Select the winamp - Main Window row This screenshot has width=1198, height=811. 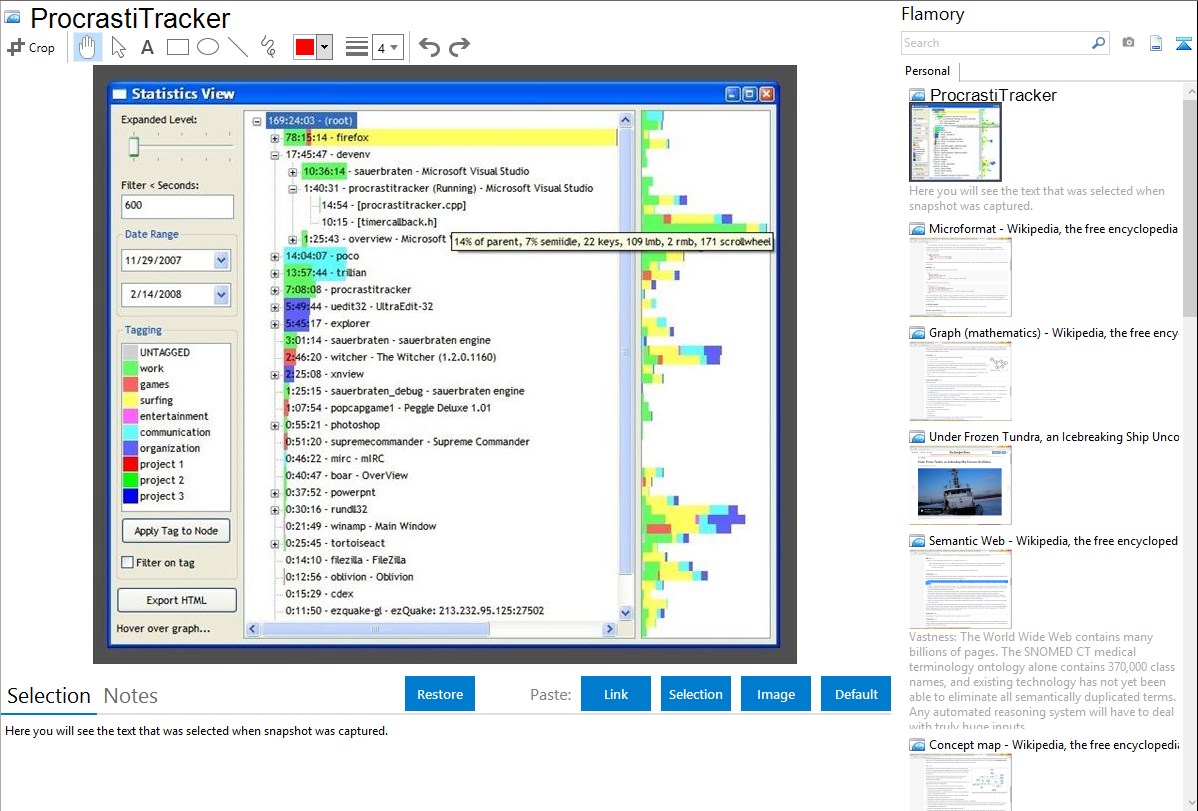pyautogui.click(x=361, y=526)
